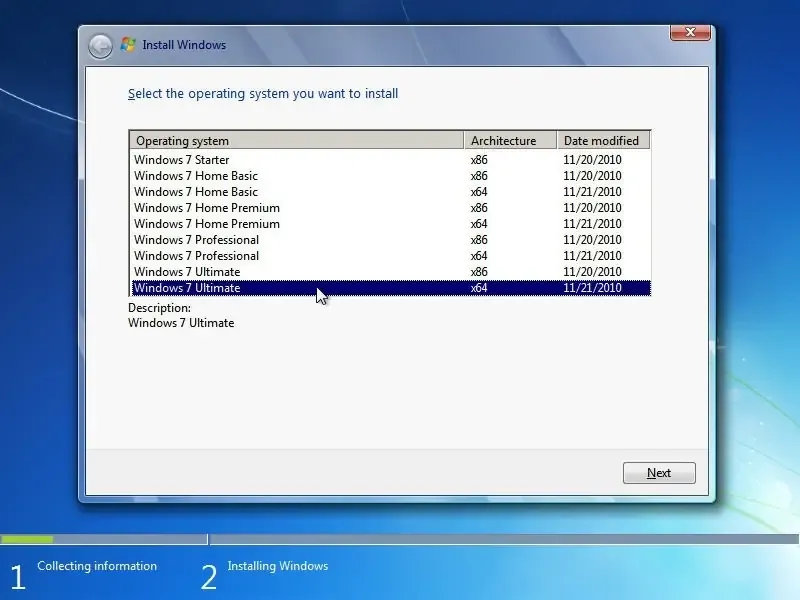
Task: Click the Collecting information step label
Action: [x=96, y=566]
